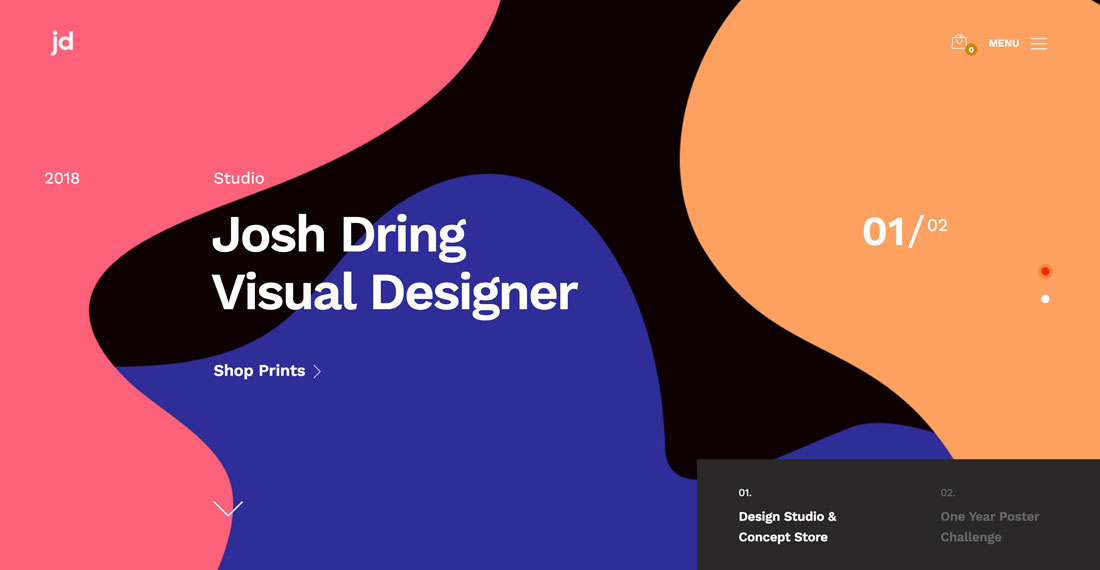Click the 2018 year label
This screenshot has height=570, width=1100.
click(x=62, y=179)
